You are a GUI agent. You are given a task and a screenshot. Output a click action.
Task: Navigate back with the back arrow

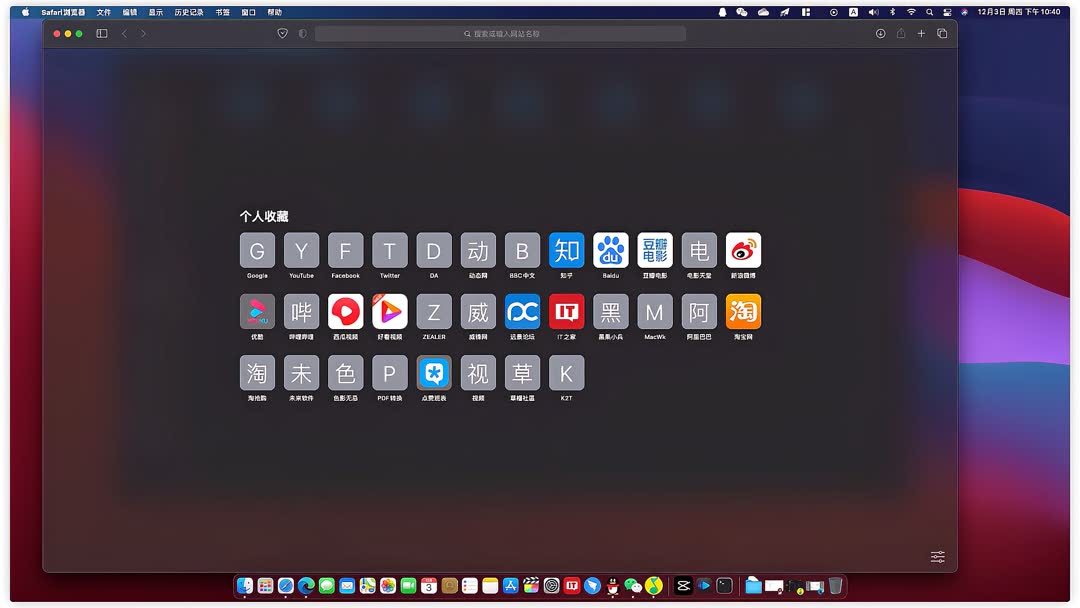123,33
